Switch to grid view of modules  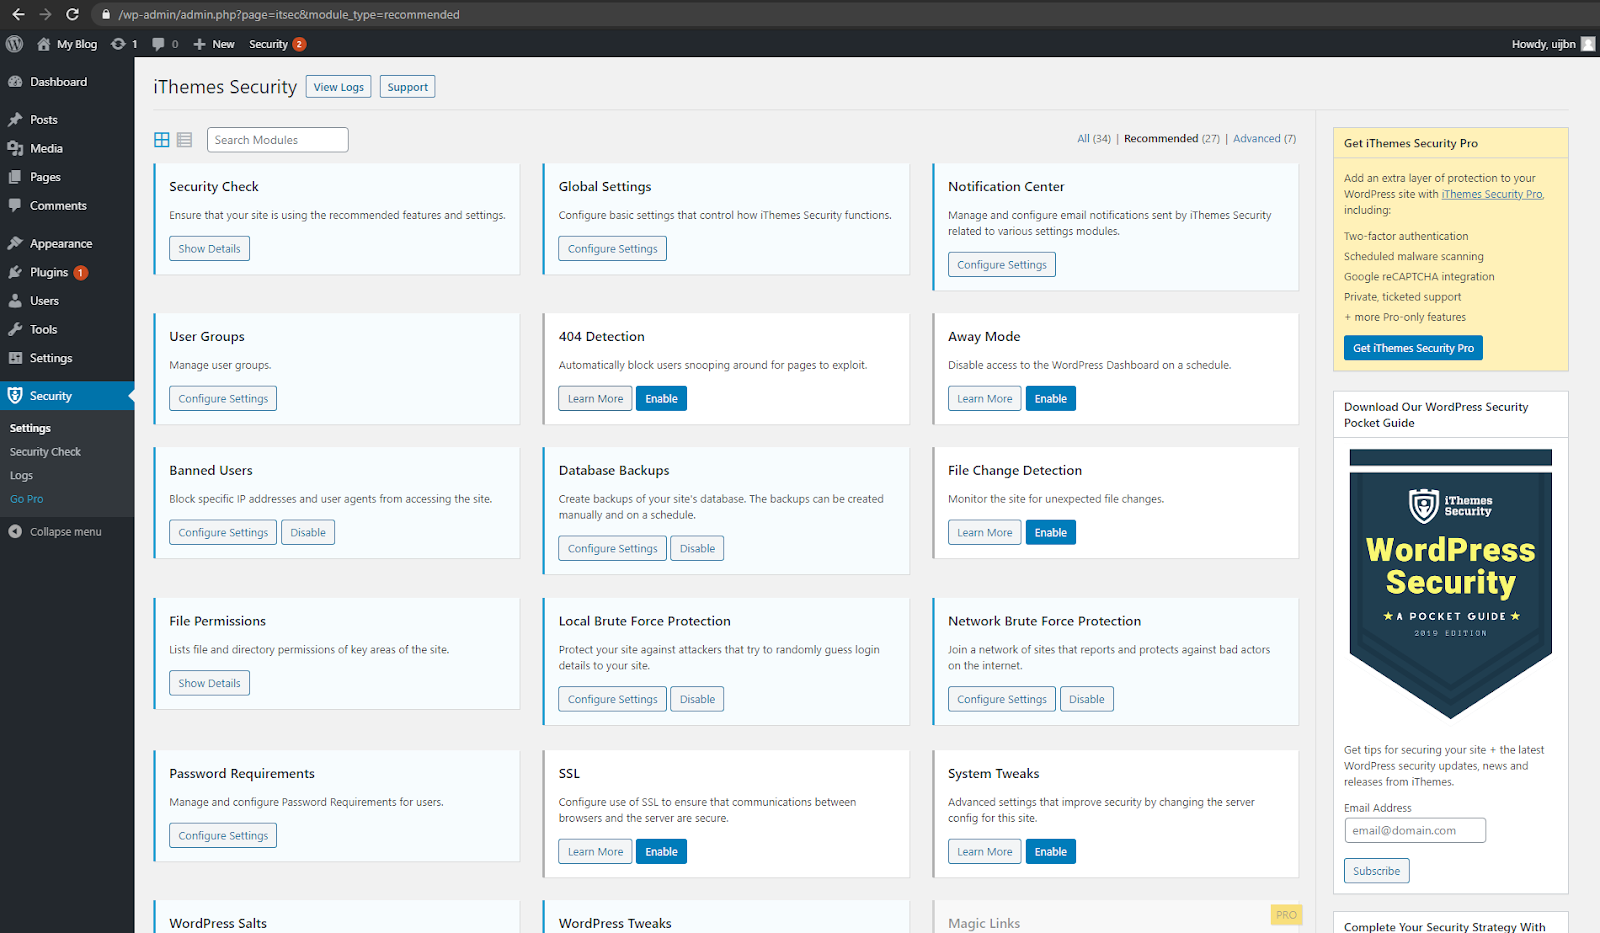pyautogui.click(x=162, y=140)
